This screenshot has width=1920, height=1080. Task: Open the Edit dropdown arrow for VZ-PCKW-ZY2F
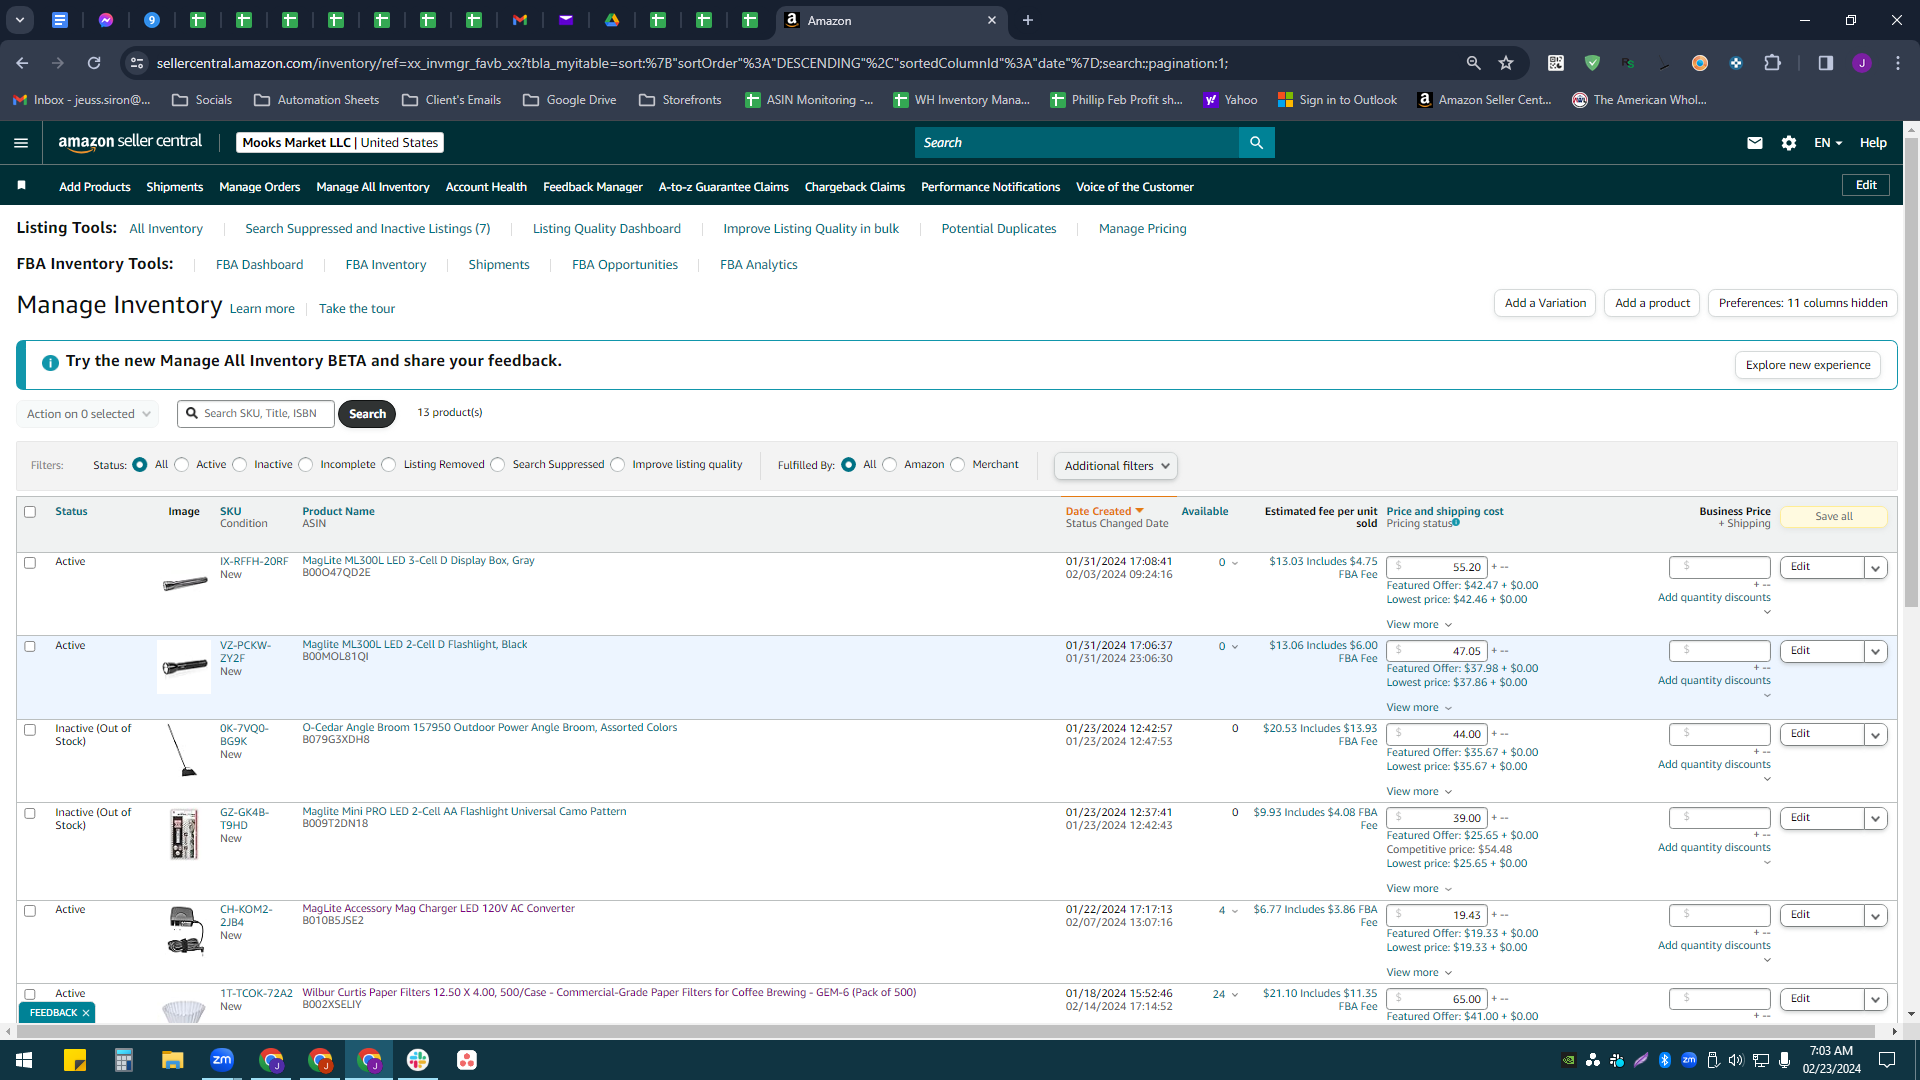click(x=1876, y=652)
